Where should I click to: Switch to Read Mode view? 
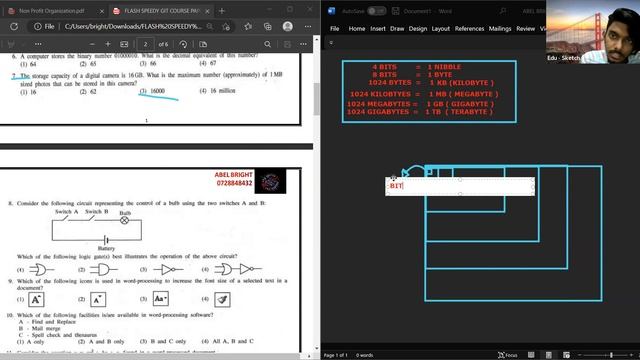tap(531, 355)
